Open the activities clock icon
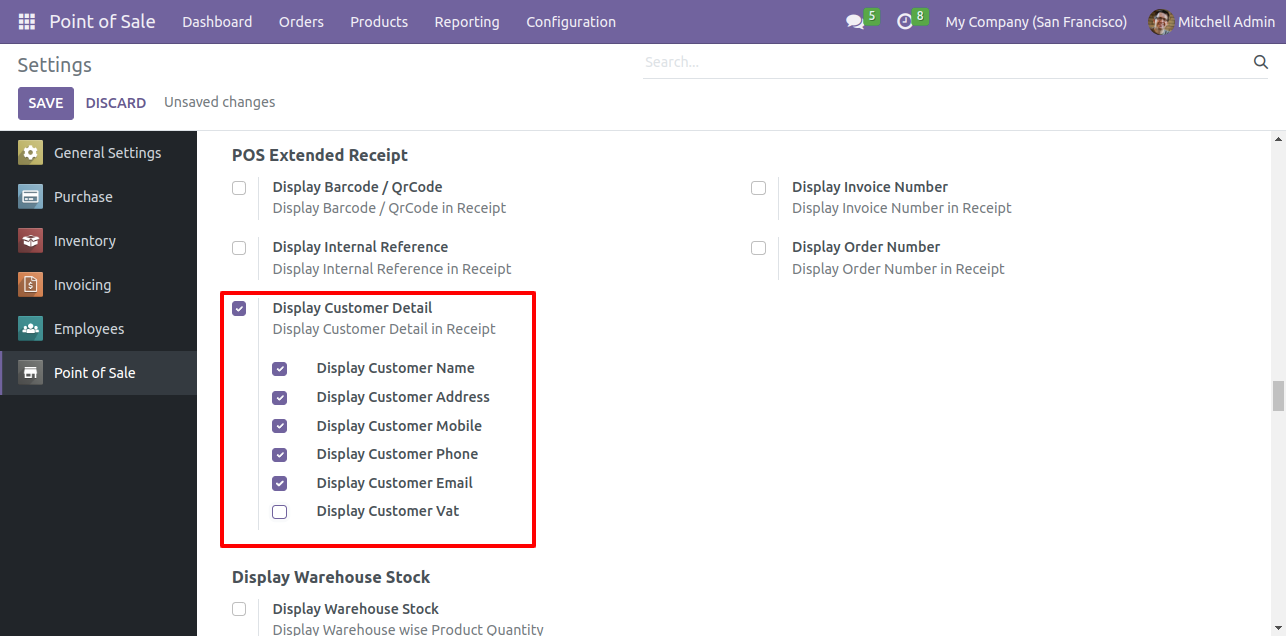The image size is (1286, 636). click(x=905, y=22)
